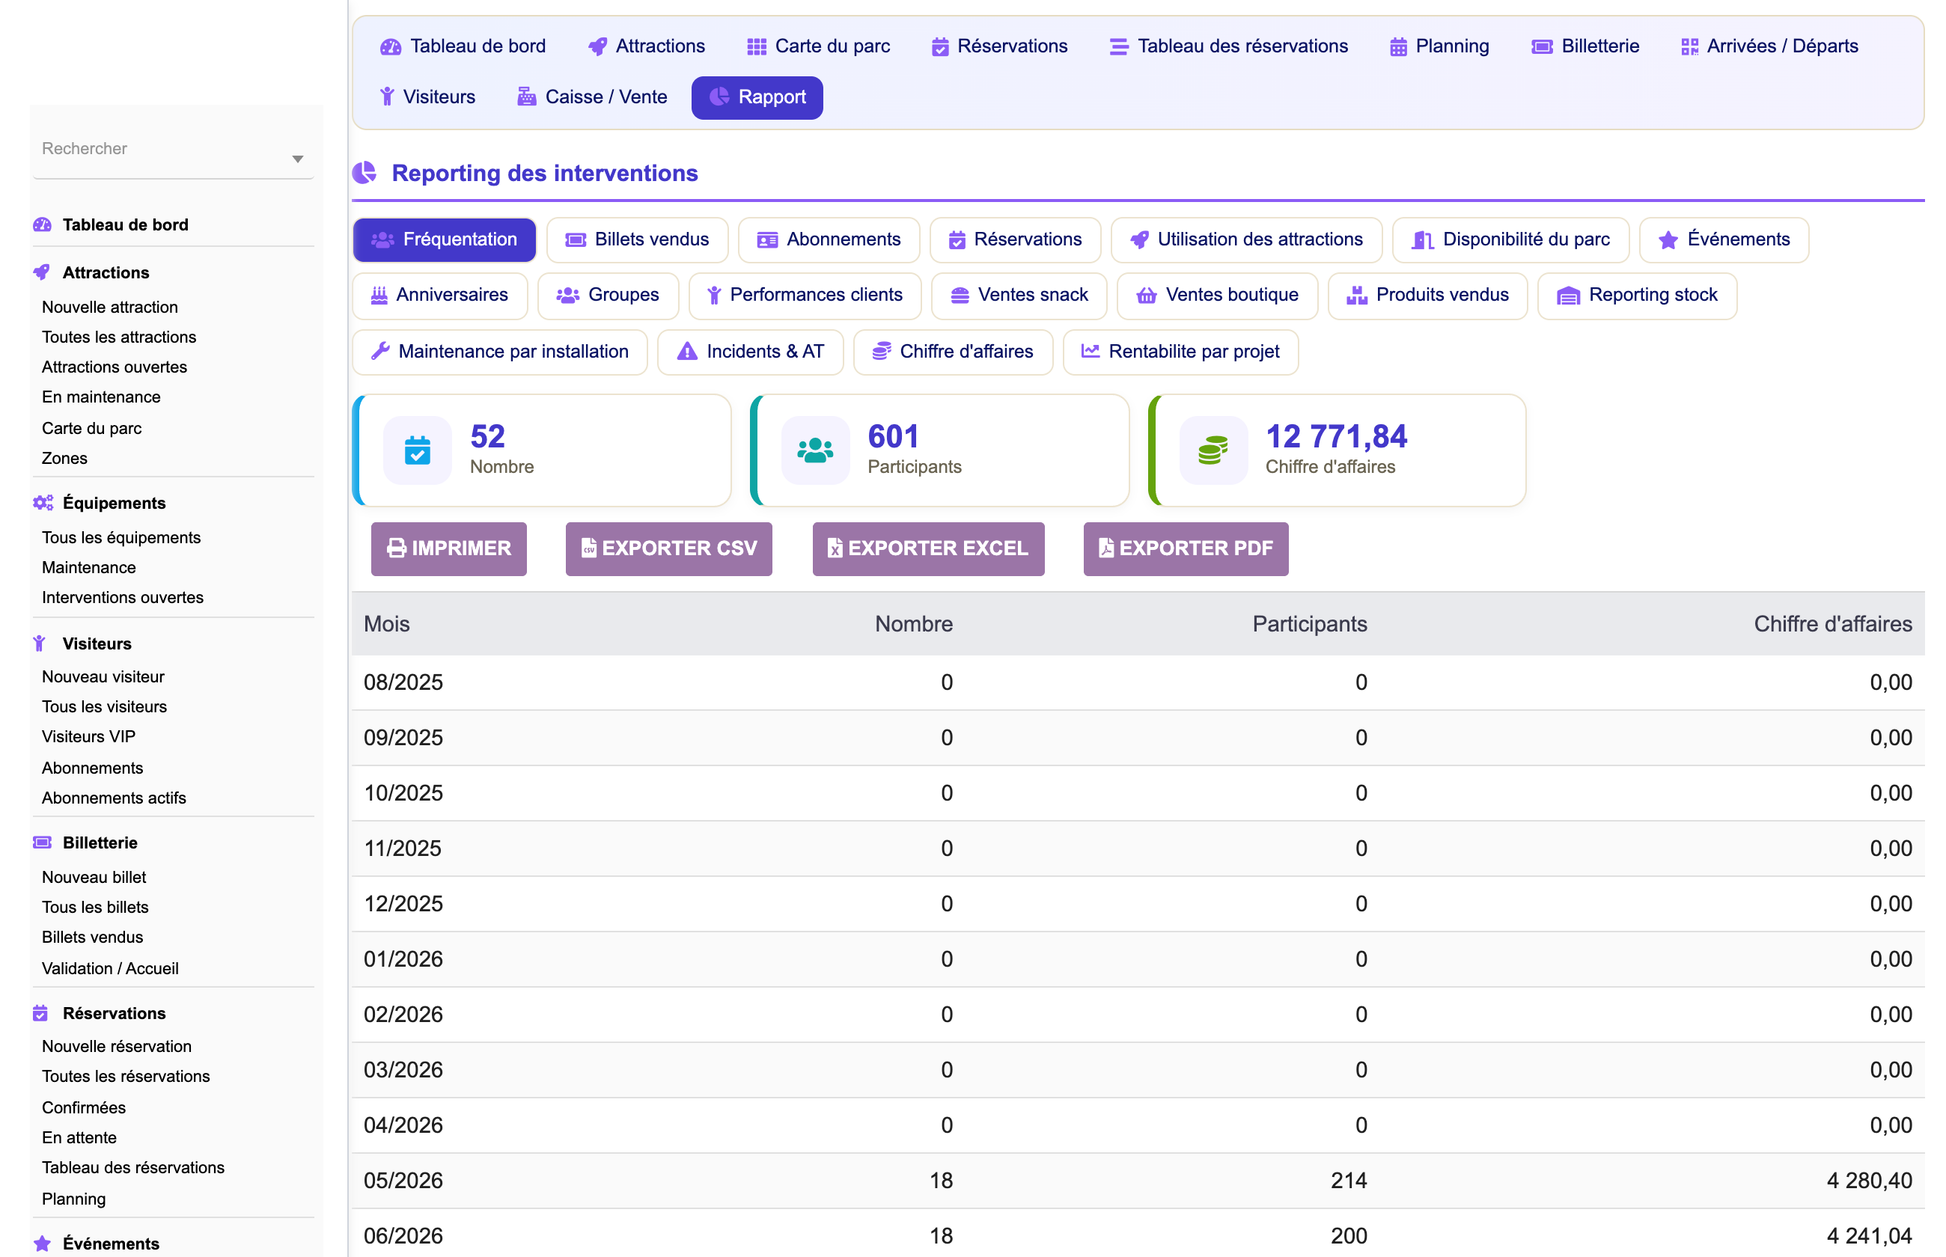Screen dimensions: 1946x1257
Task: Select the Abonnements report tab
Action: point(829,240)
